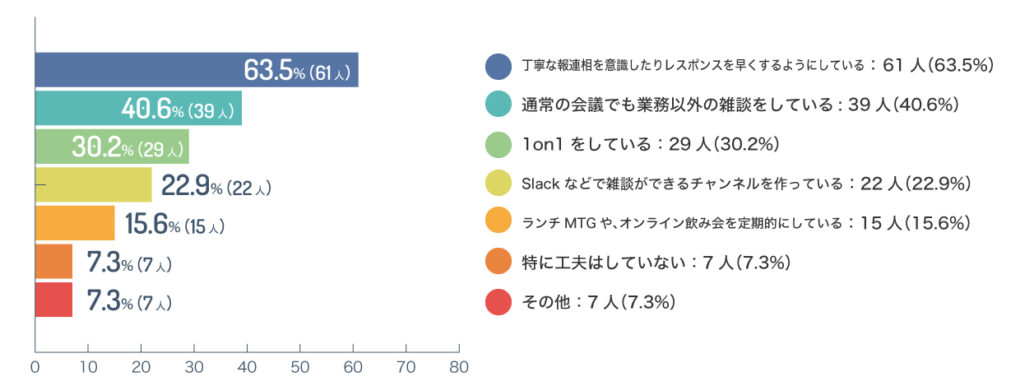
Task: Click the dark blue legend circle
Action: [x=498, y=66]
